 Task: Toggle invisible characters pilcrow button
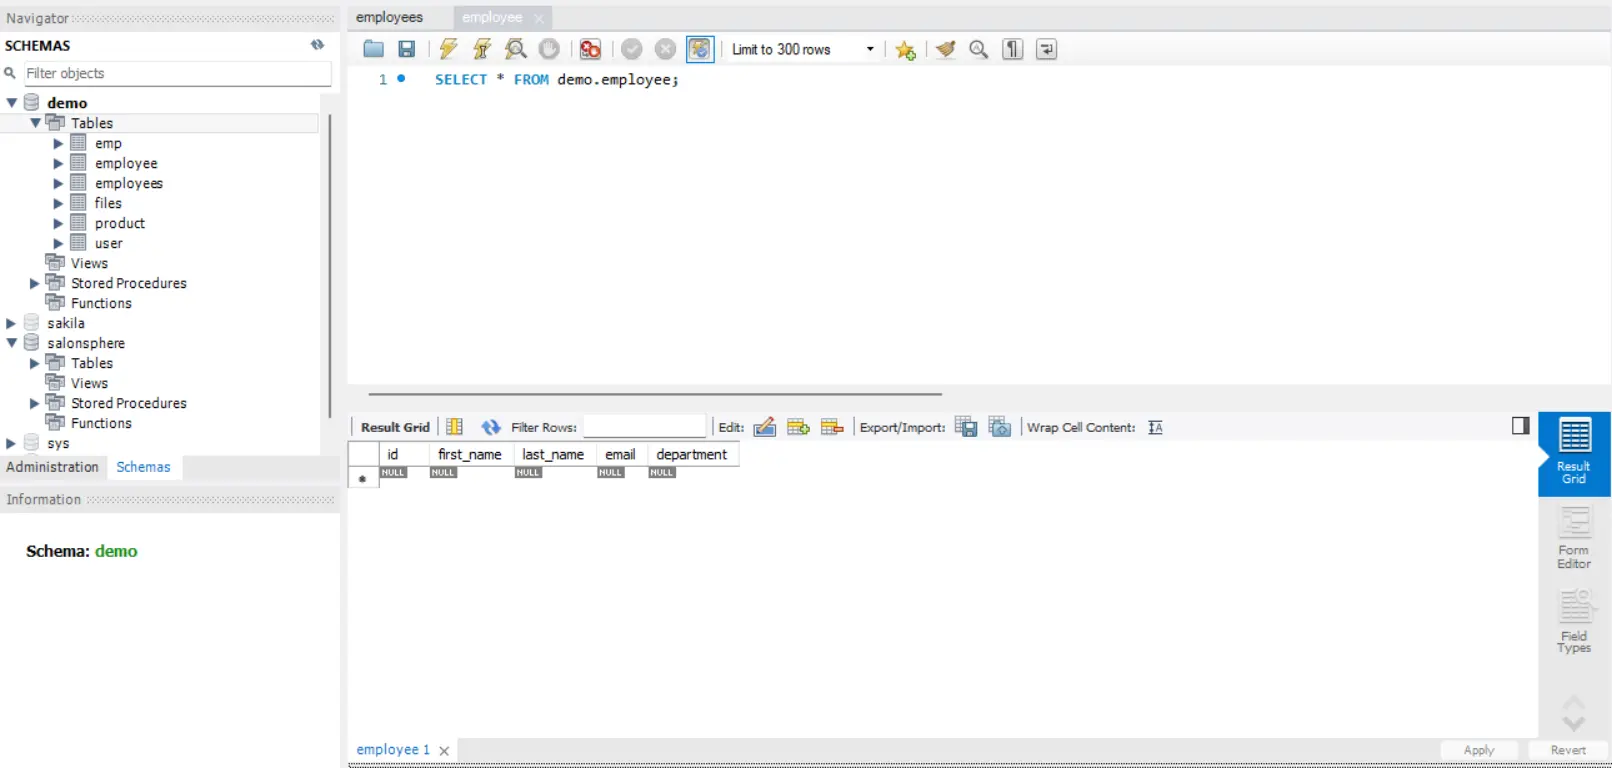click(x=1013, y=49)
